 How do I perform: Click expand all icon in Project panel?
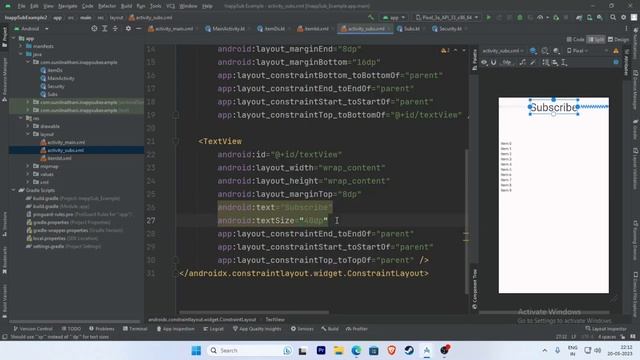(104, 29)
